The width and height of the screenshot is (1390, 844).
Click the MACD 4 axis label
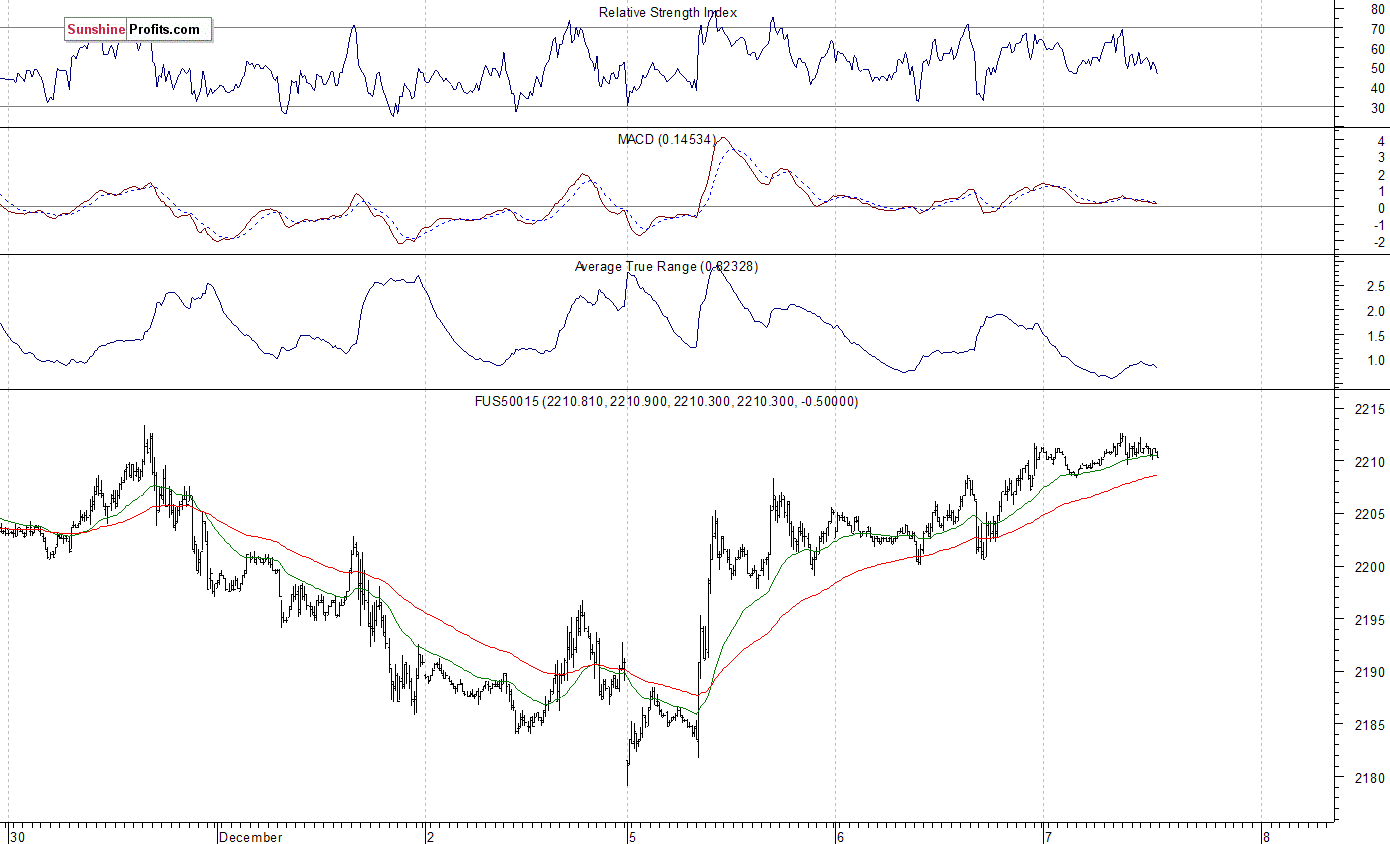pyautogui.click(x=1381, y=142)
